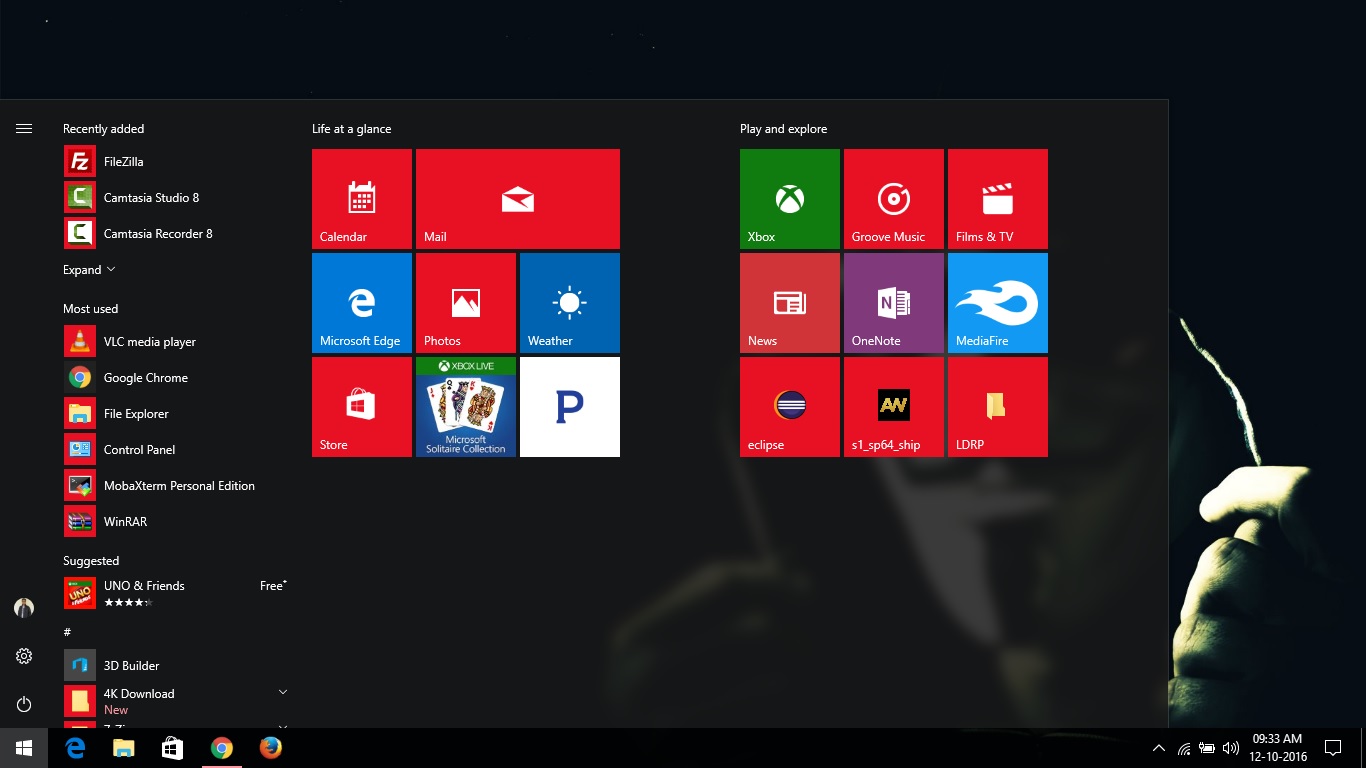Click the battery tray icon
The image size is (1366, 768).
1207,748
